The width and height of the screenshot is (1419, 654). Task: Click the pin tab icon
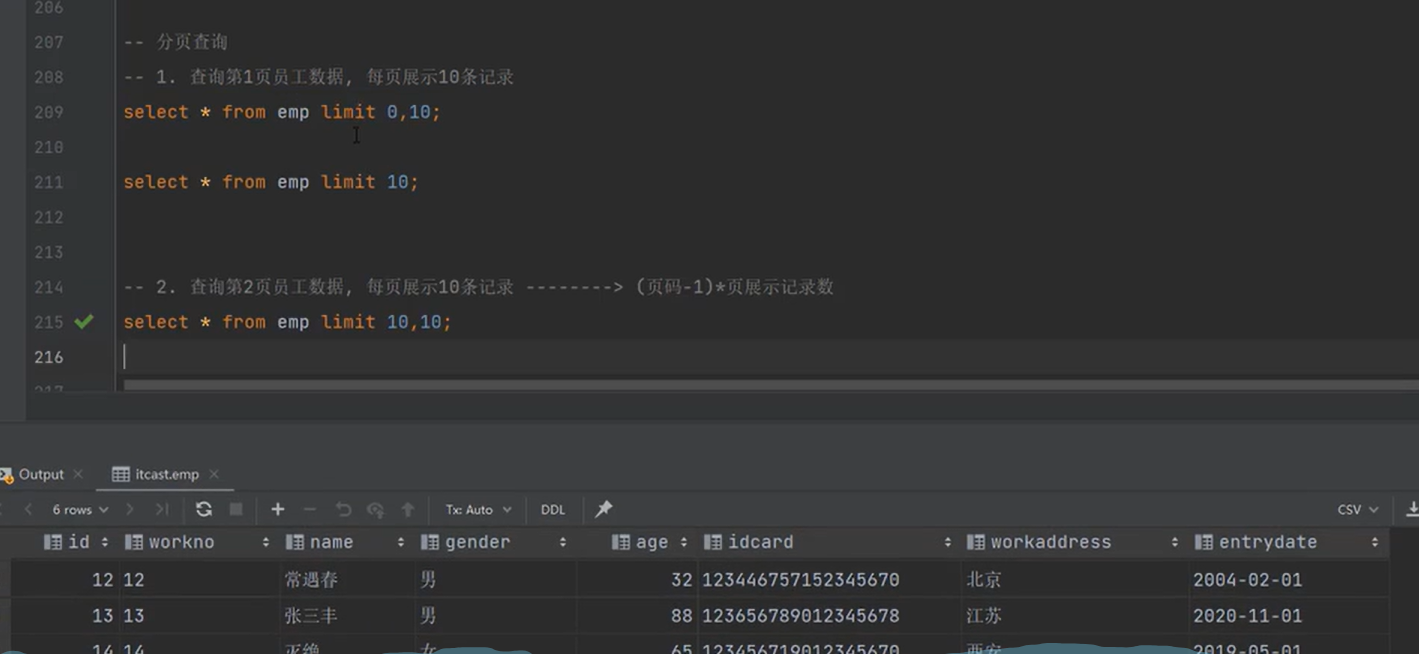603,509
